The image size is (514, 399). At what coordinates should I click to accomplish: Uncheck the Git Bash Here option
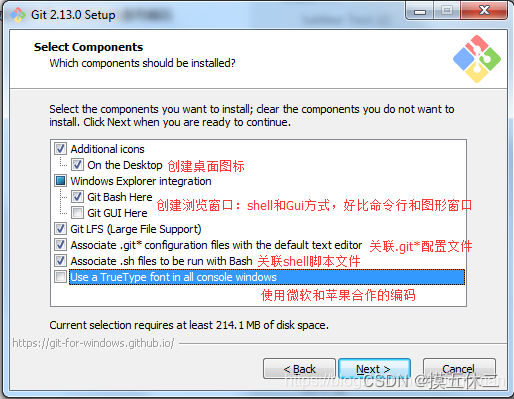click(77, 197)
